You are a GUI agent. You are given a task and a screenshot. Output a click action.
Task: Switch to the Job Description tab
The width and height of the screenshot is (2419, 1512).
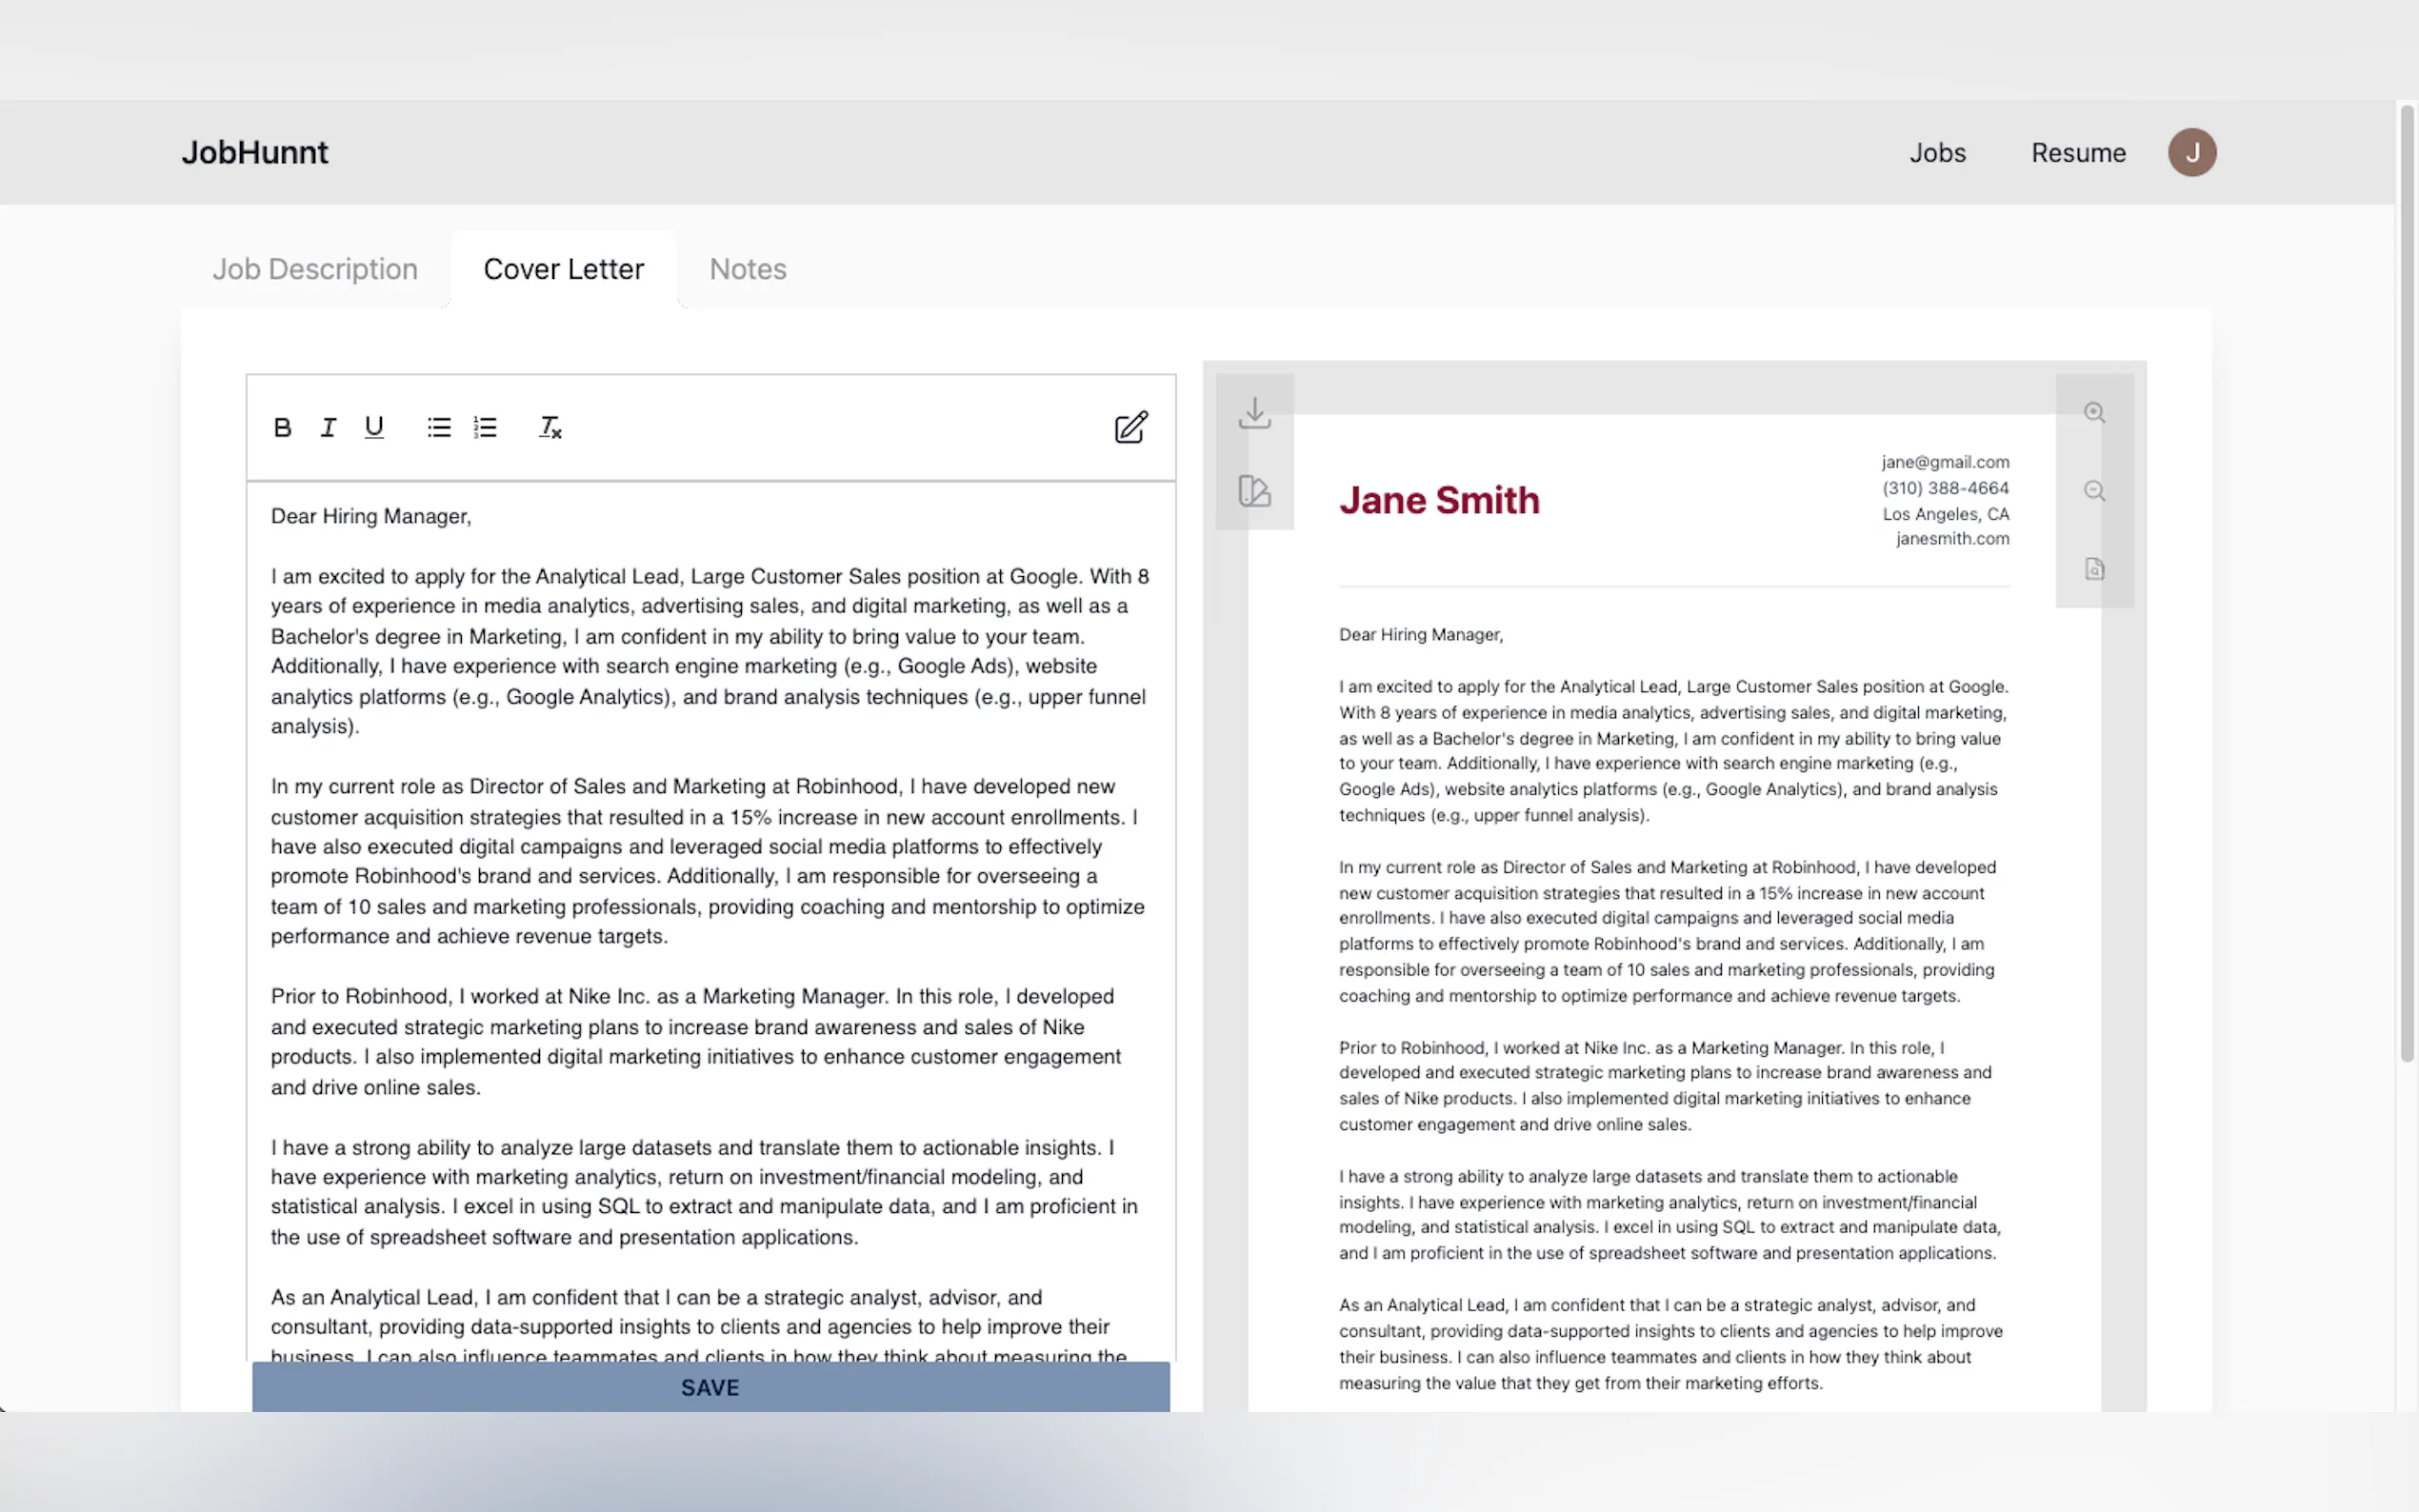[315, 269]
